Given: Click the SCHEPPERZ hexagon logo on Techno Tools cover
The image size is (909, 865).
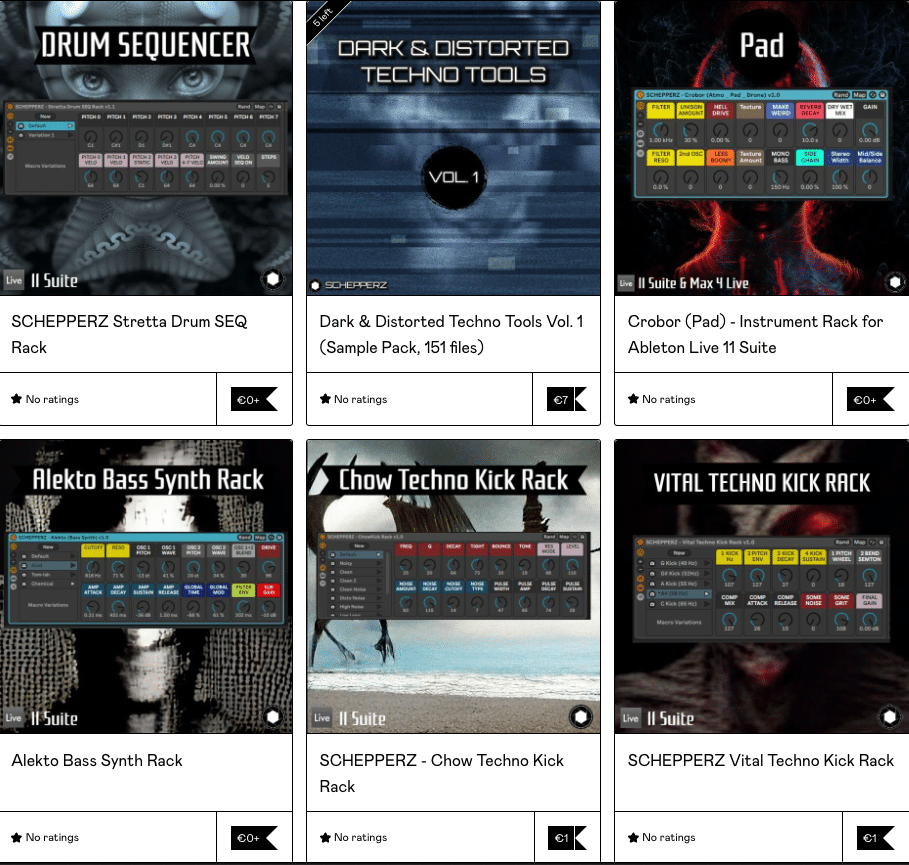Looking at the screenshot, I should coord(315,285).
